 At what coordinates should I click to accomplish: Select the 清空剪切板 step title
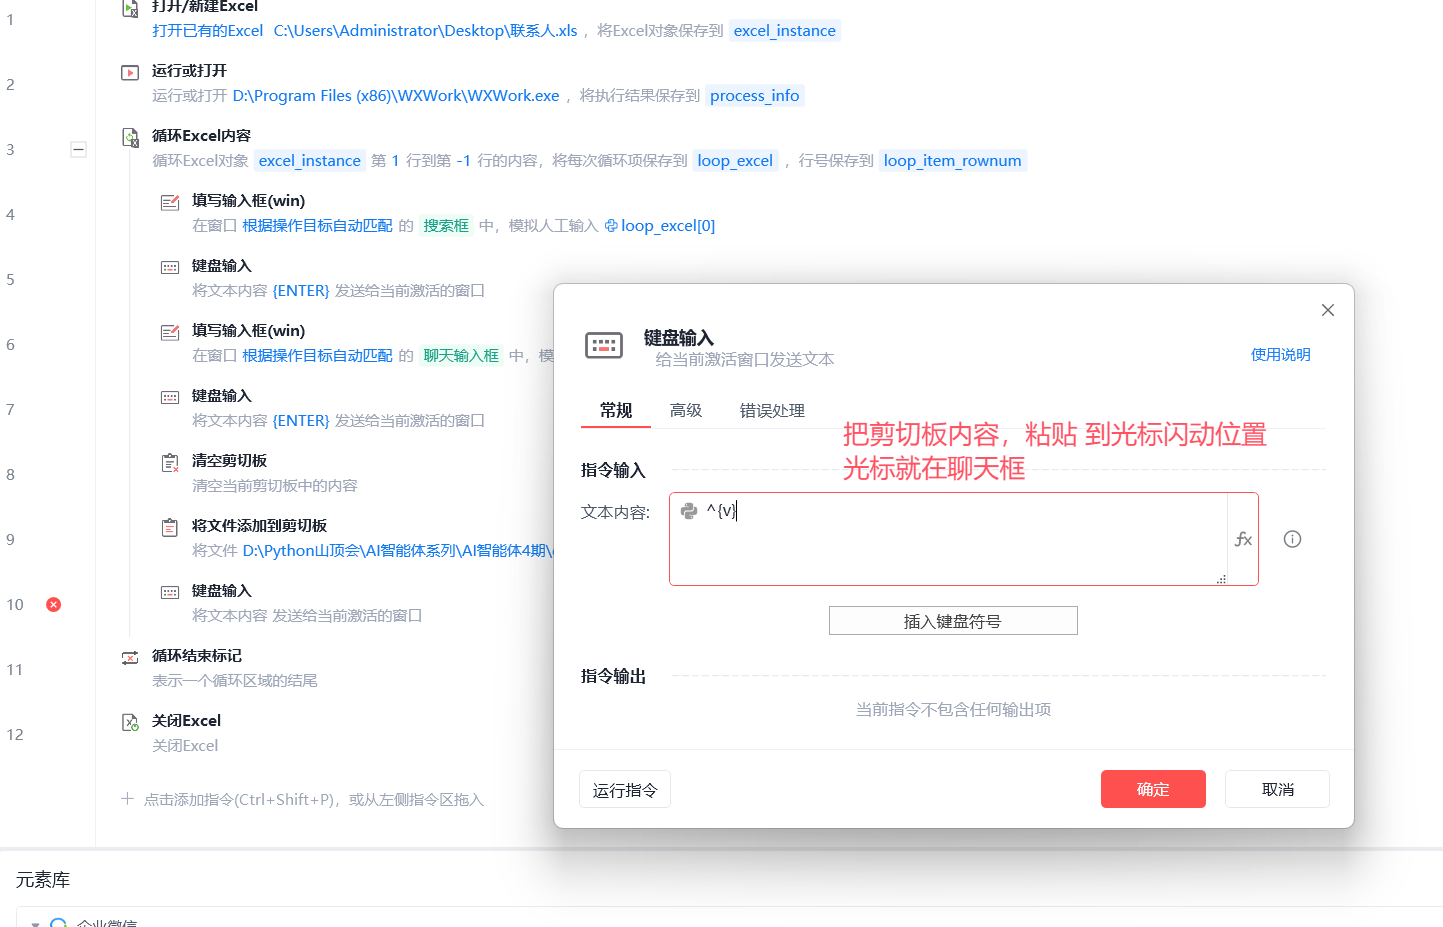(x=229, y=460)
